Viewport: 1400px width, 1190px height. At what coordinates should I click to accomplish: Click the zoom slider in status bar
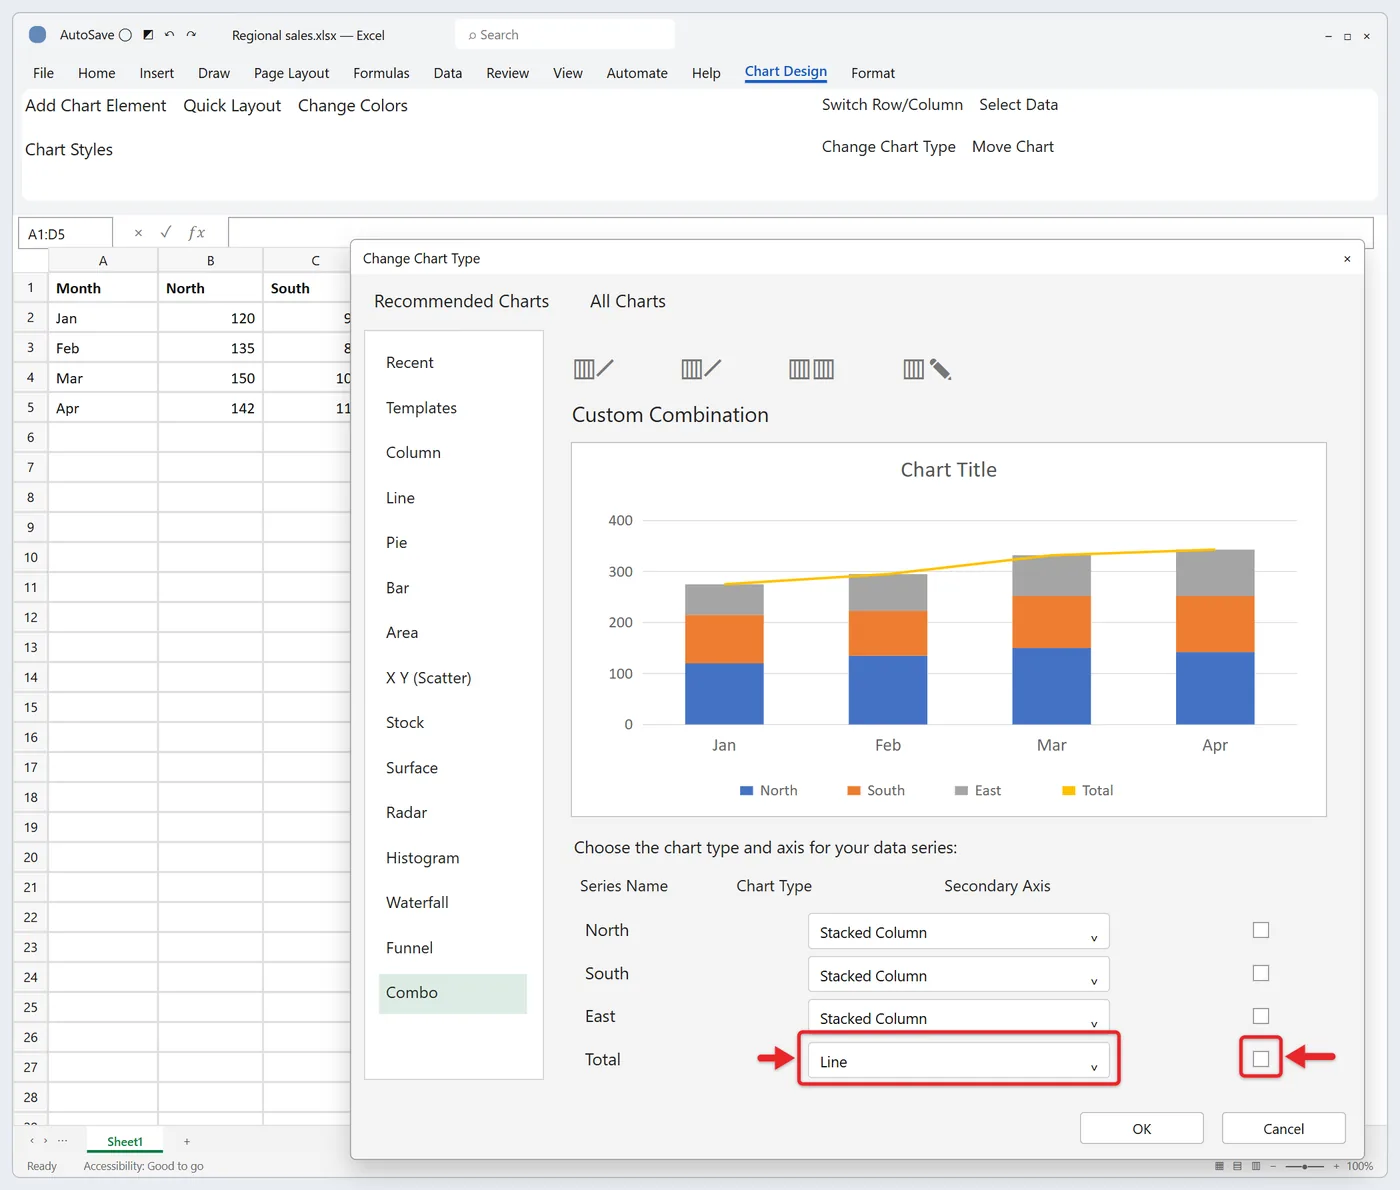pos(1305,1166)
